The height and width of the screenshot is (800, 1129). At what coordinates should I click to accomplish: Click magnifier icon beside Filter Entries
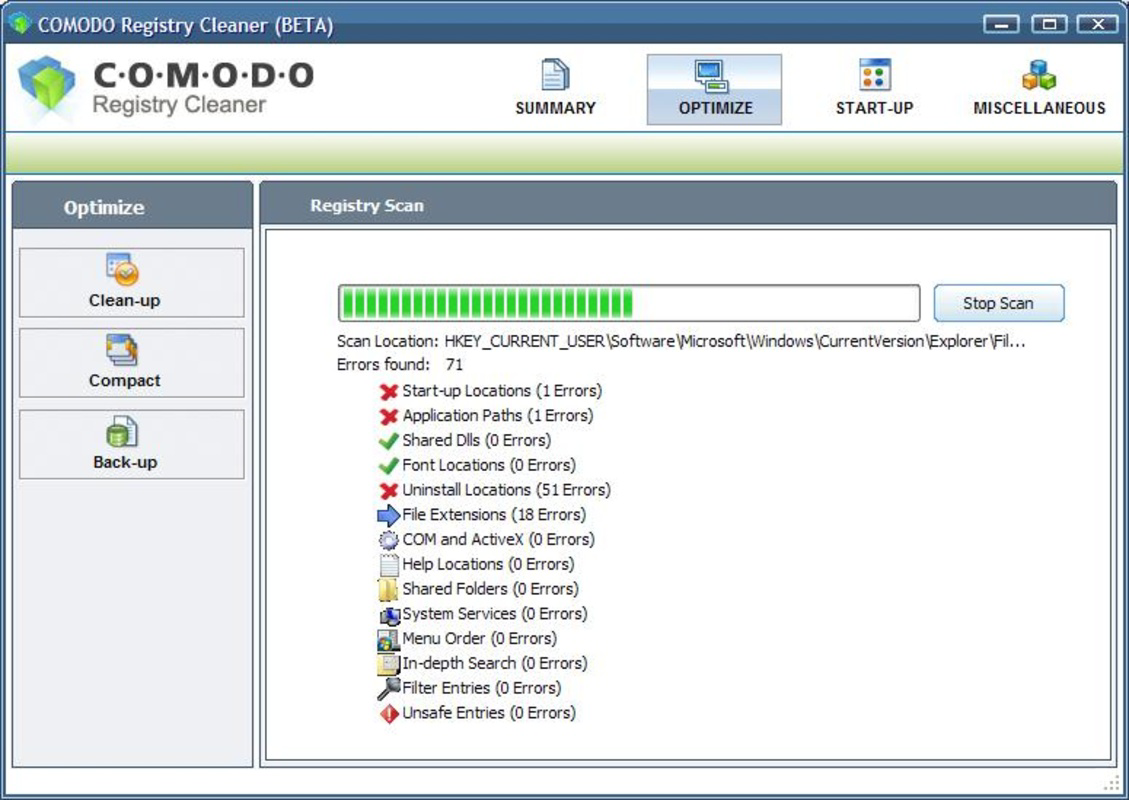tap(389, 688)
